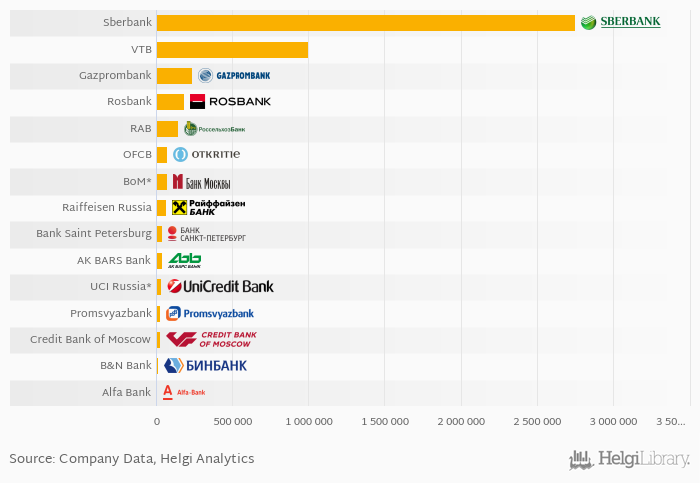Click the Credit Bank of Moscow axis label
This screenshot has width=700, height=483.
[x=90, y=339]
